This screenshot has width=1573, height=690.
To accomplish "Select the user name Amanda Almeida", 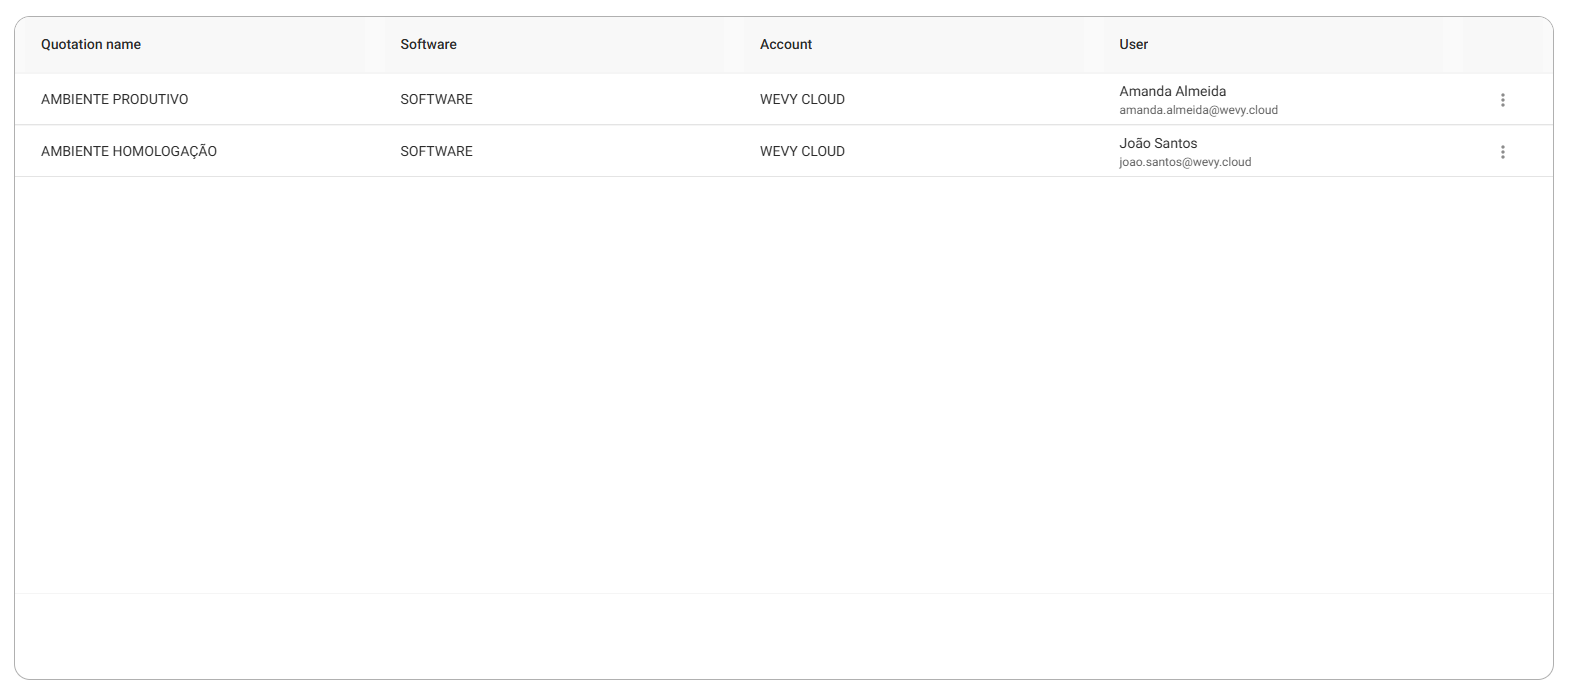I will click(1172, 91).
